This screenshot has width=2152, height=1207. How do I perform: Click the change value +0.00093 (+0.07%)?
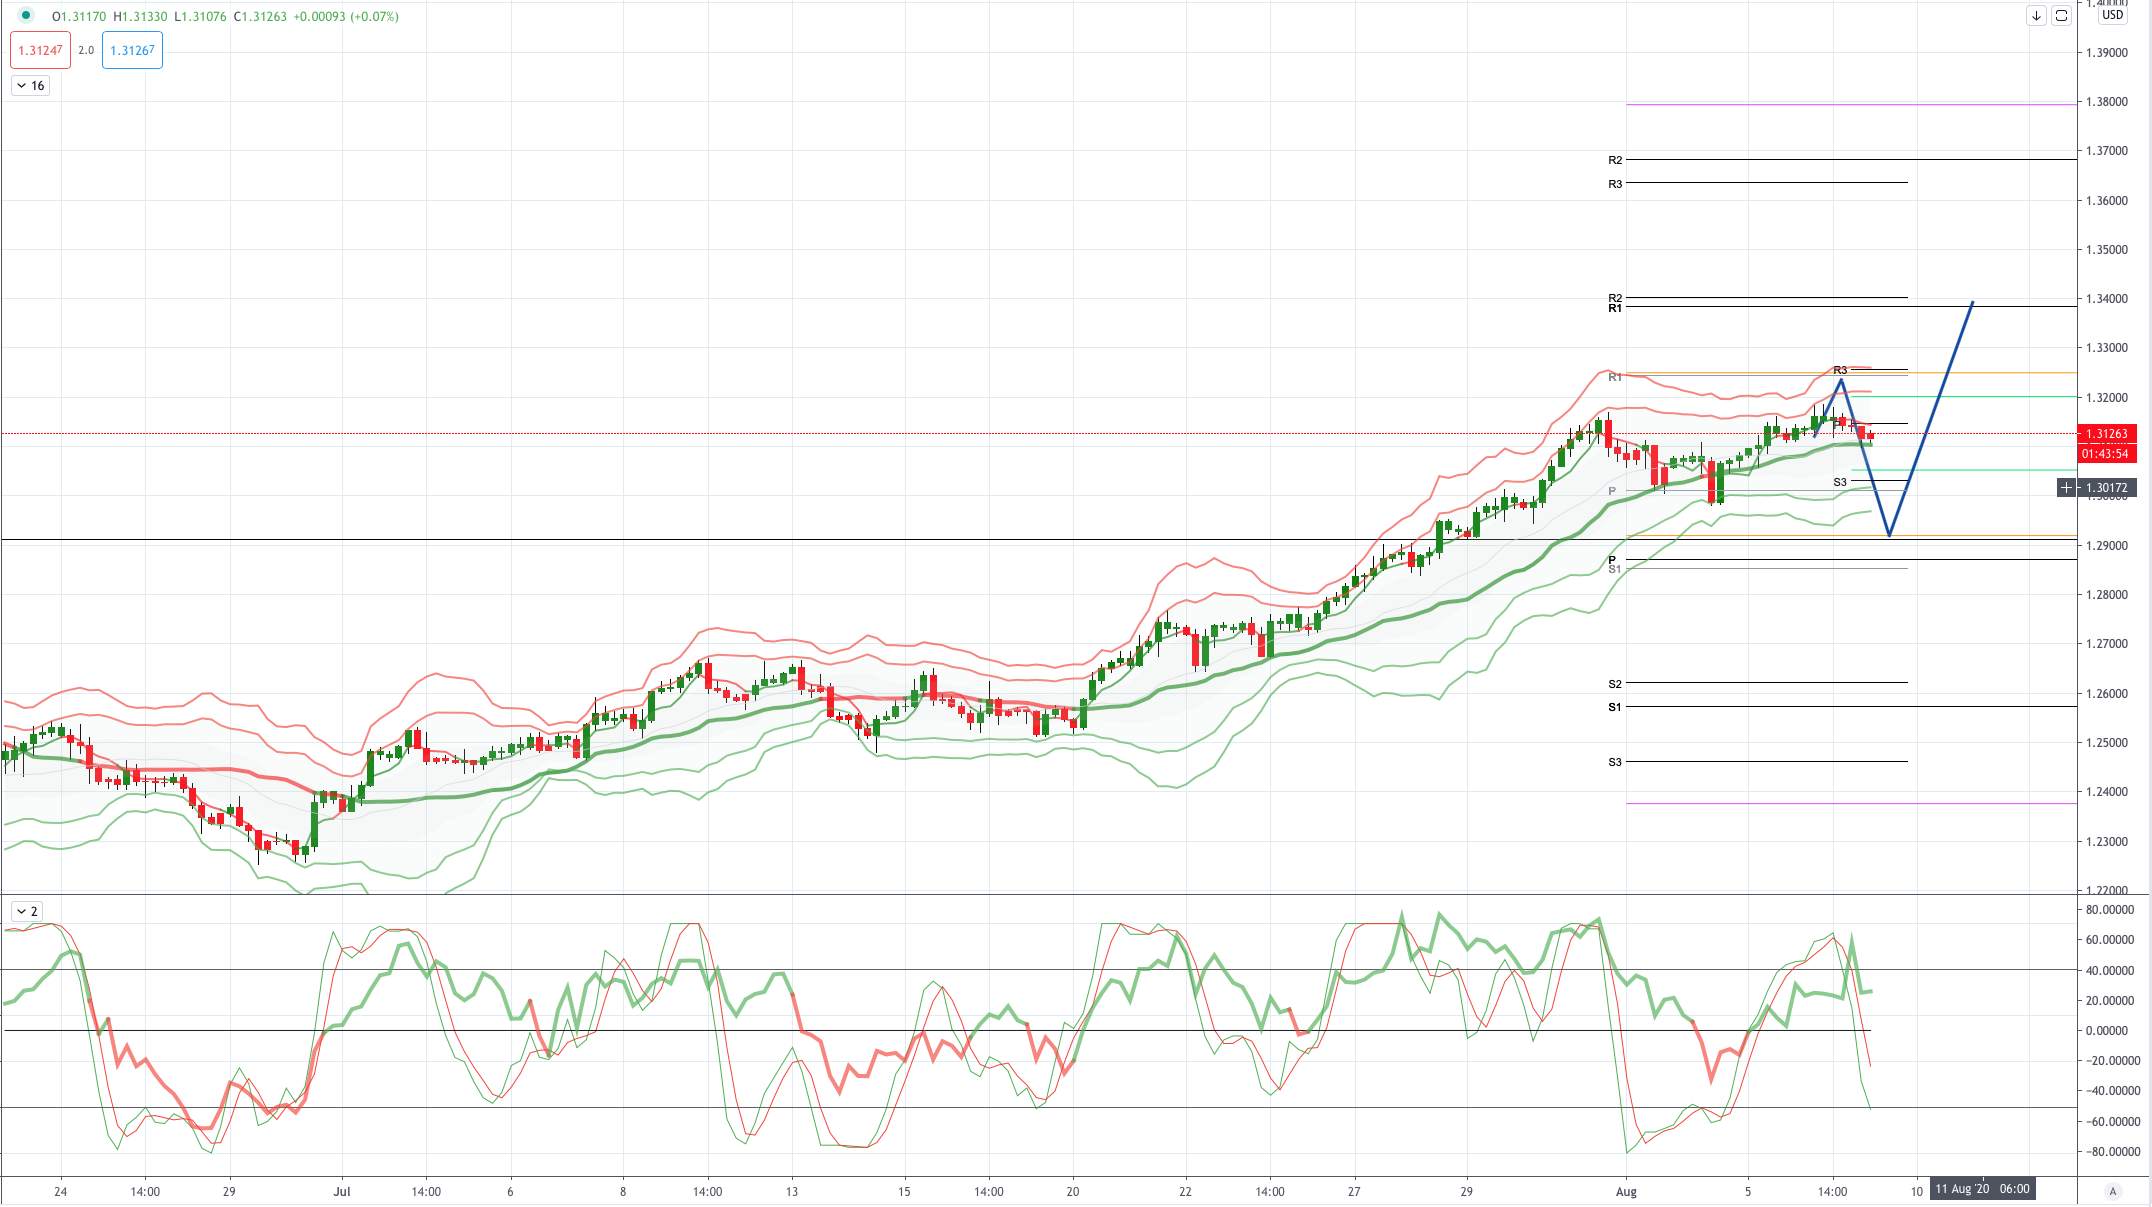click(346, 16)
